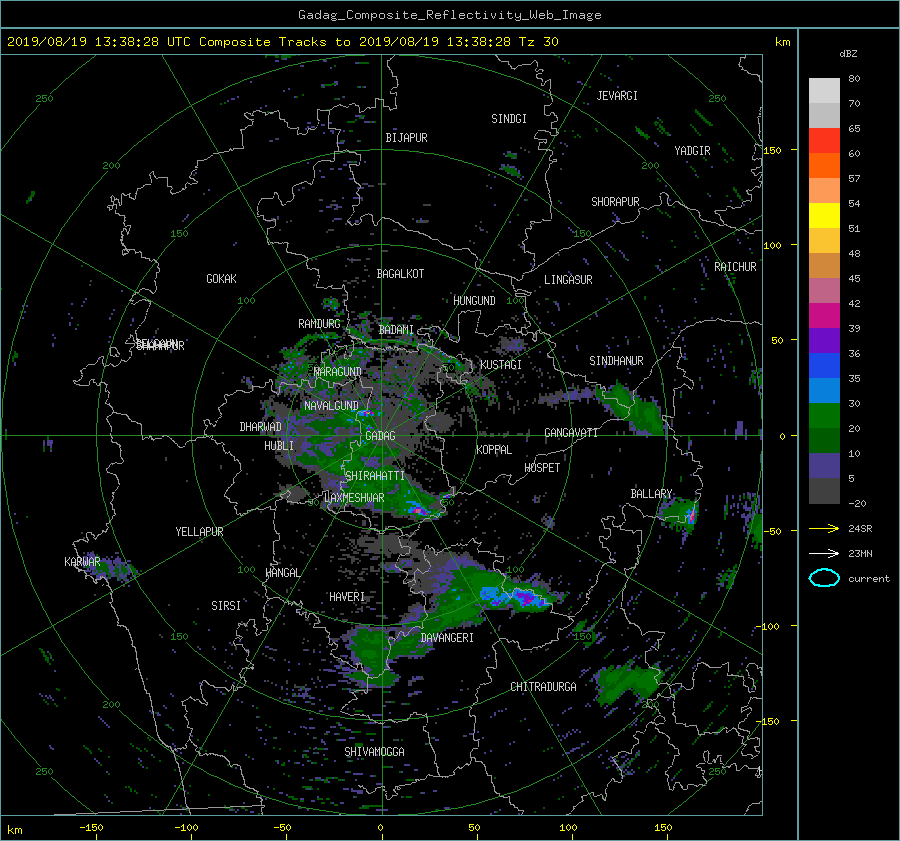Click the SIRSI city label
The image size is (900, 841).
[226, 606]
